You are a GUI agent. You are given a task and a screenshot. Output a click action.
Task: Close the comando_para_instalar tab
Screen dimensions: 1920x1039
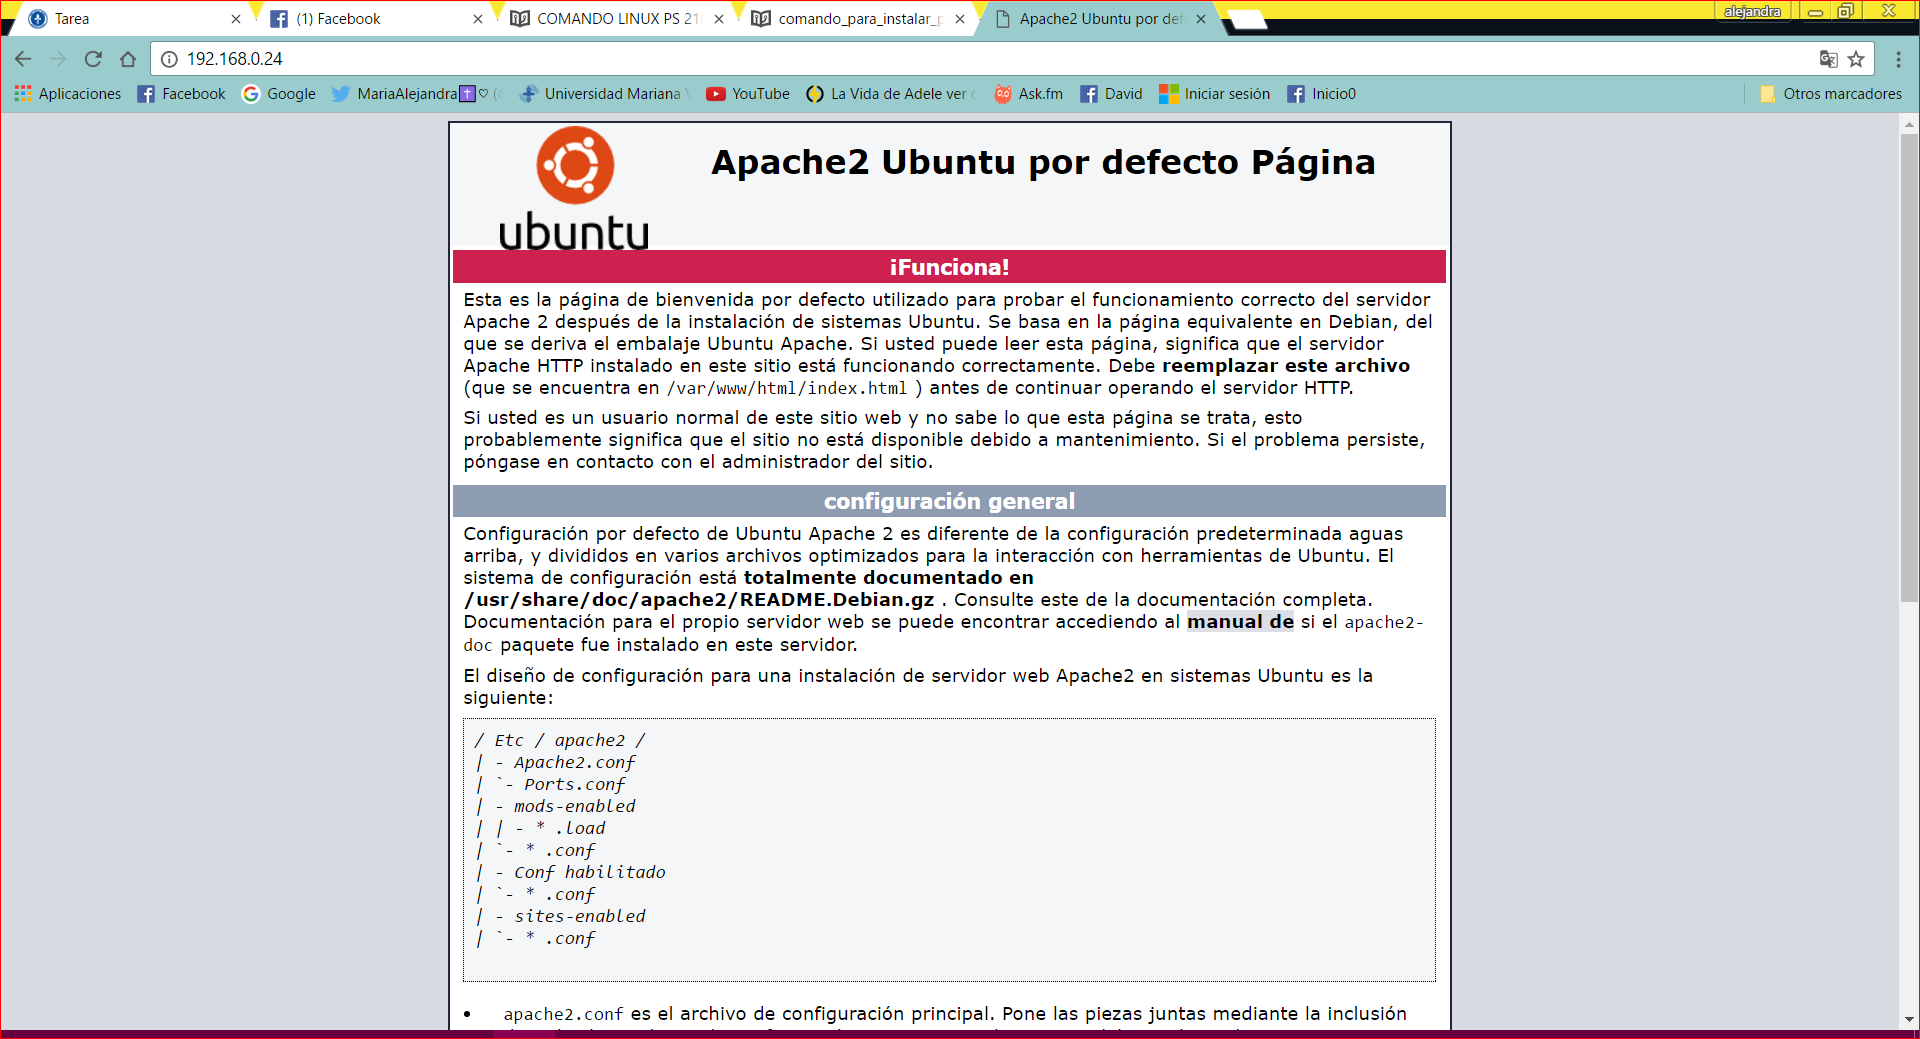click(961, 19)
